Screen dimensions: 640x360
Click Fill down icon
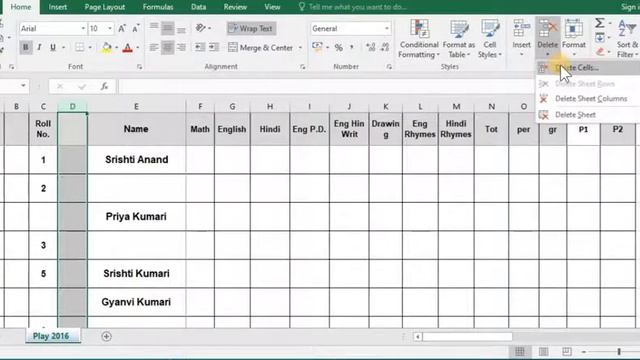click(x=600, y=38)
